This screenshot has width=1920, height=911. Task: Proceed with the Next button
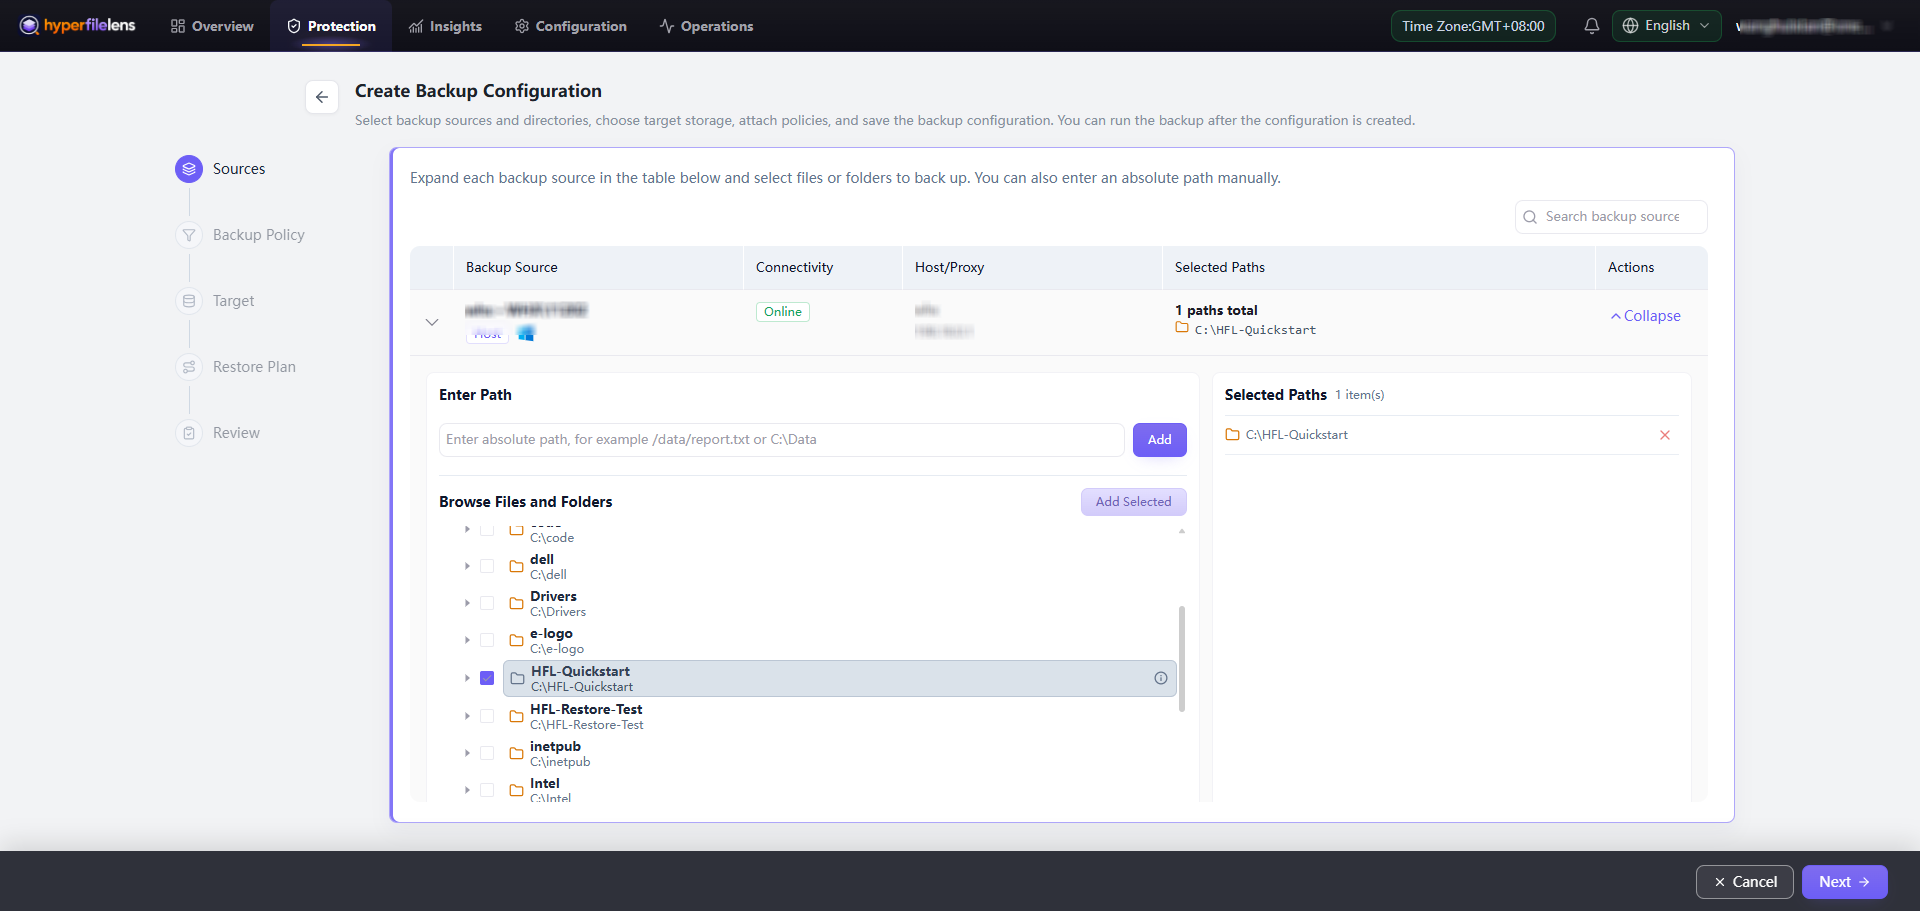(x=1844, y=882)
